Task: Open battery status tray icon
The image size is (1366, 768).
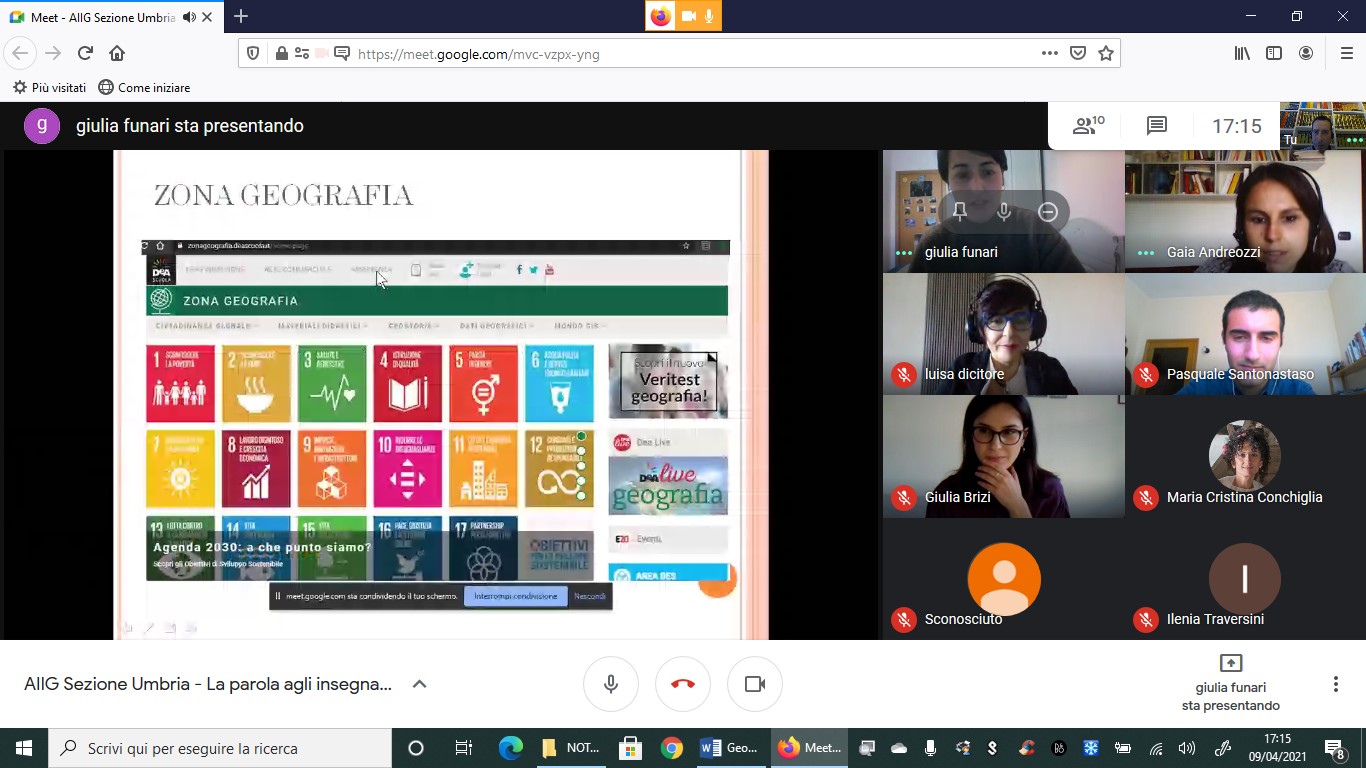Action: point(1123,748)
